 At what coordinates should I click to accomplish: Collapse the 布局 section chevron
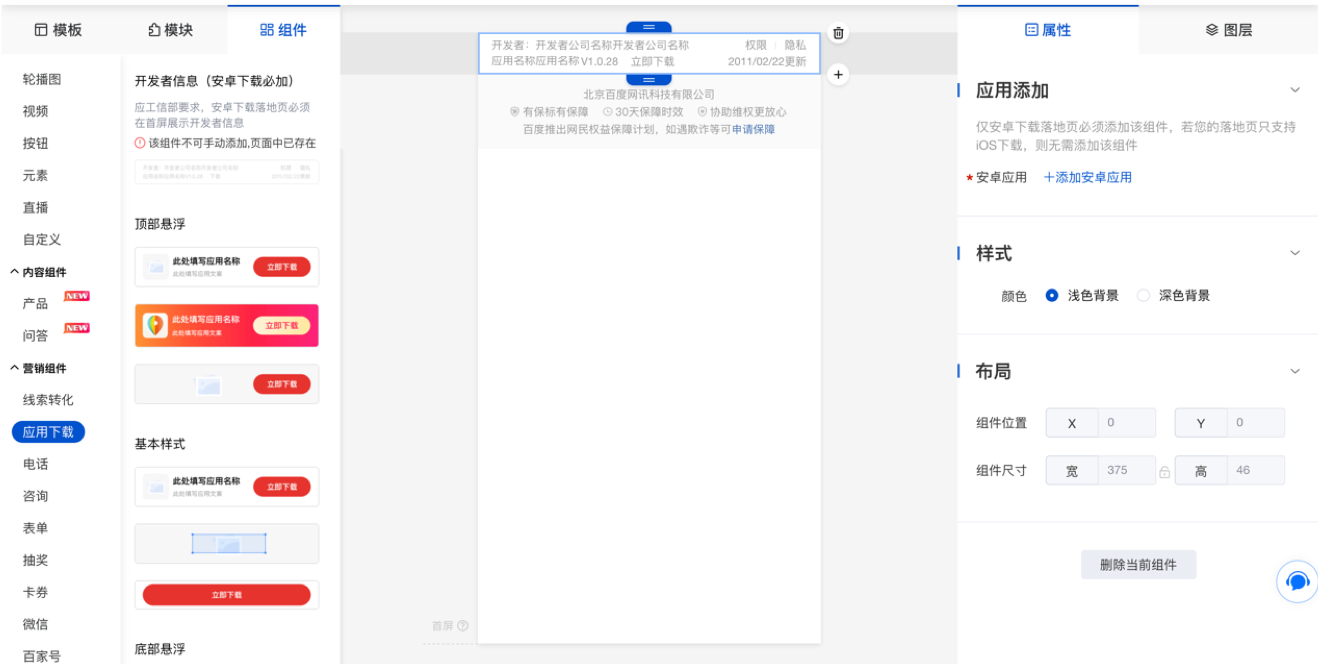coord(1295,371)
